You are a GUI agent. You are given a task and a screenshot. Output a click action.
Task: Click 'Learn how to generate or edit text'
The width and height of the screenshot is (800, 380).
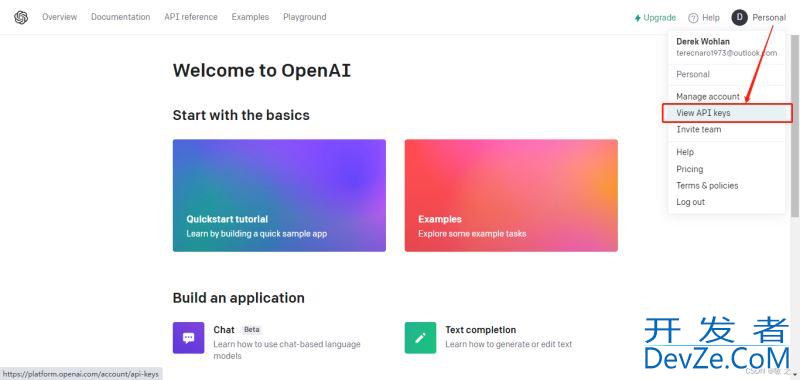tap(508, 344)
